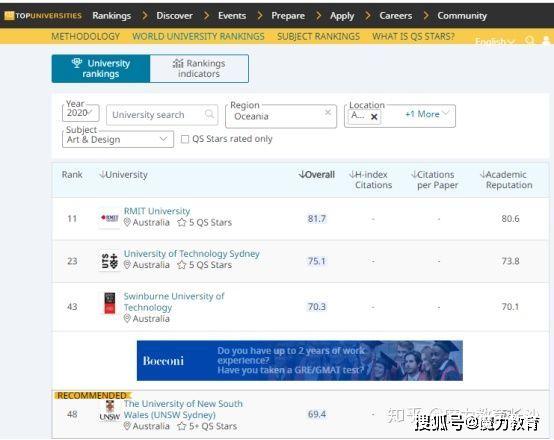The image size is (554, 440).
Task: Open the Subject Art & Design dropdown
Action: [118, 139]
